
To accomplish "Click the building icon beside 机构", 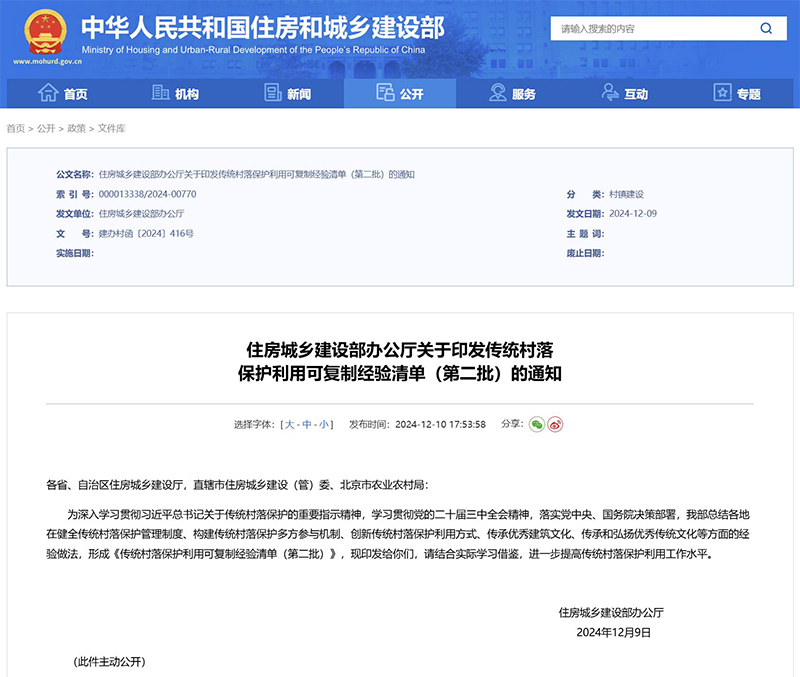I will click(160, 93).
